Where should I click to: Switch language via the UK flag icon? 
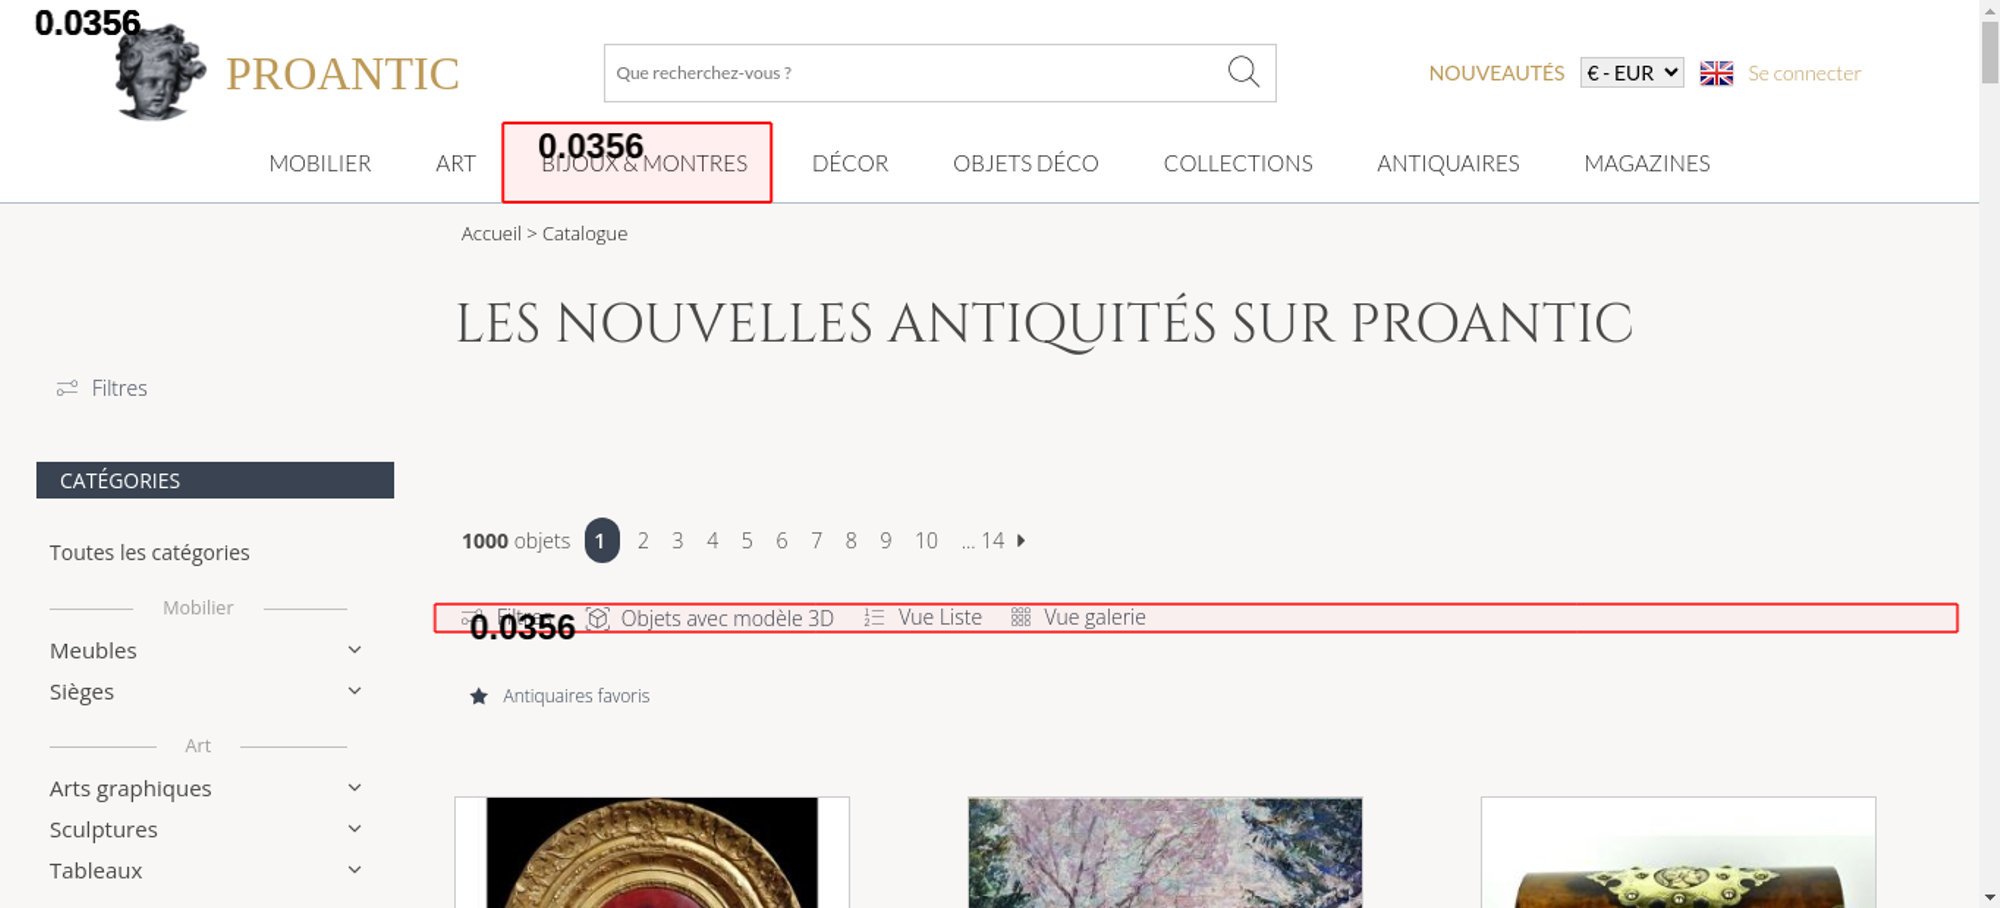pyautogui.click(x=1716, y=73)
